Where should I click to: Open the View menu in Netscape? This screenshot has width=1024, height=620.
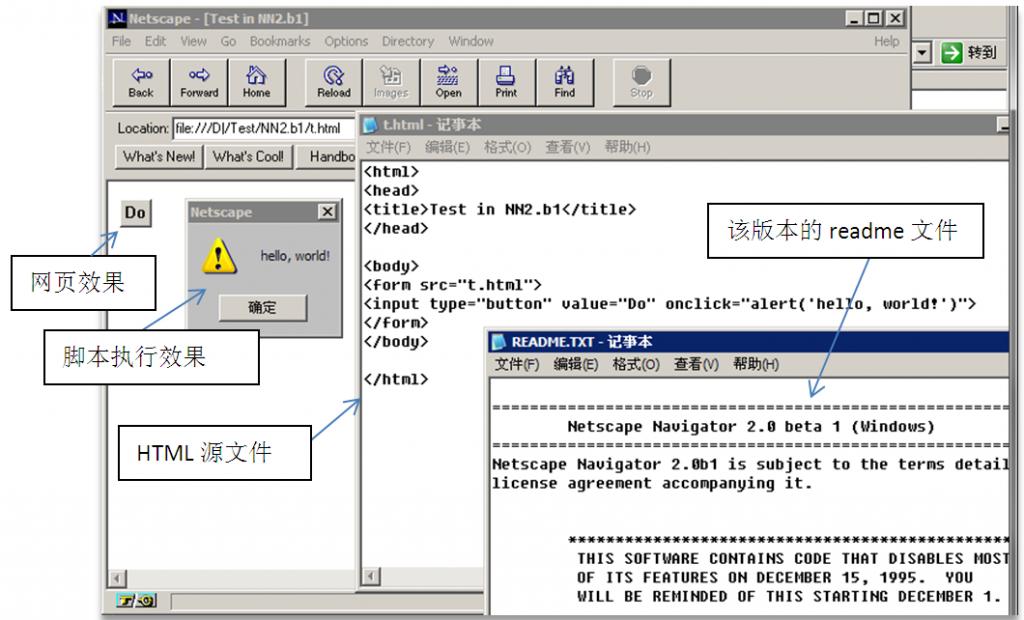pyautogui.click(x=193, y=41)
